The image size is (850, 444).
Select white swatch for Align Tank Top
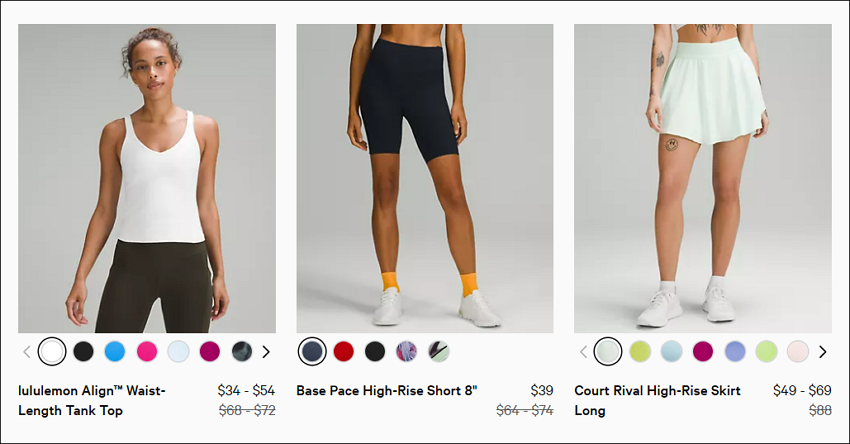click(51, 351)
